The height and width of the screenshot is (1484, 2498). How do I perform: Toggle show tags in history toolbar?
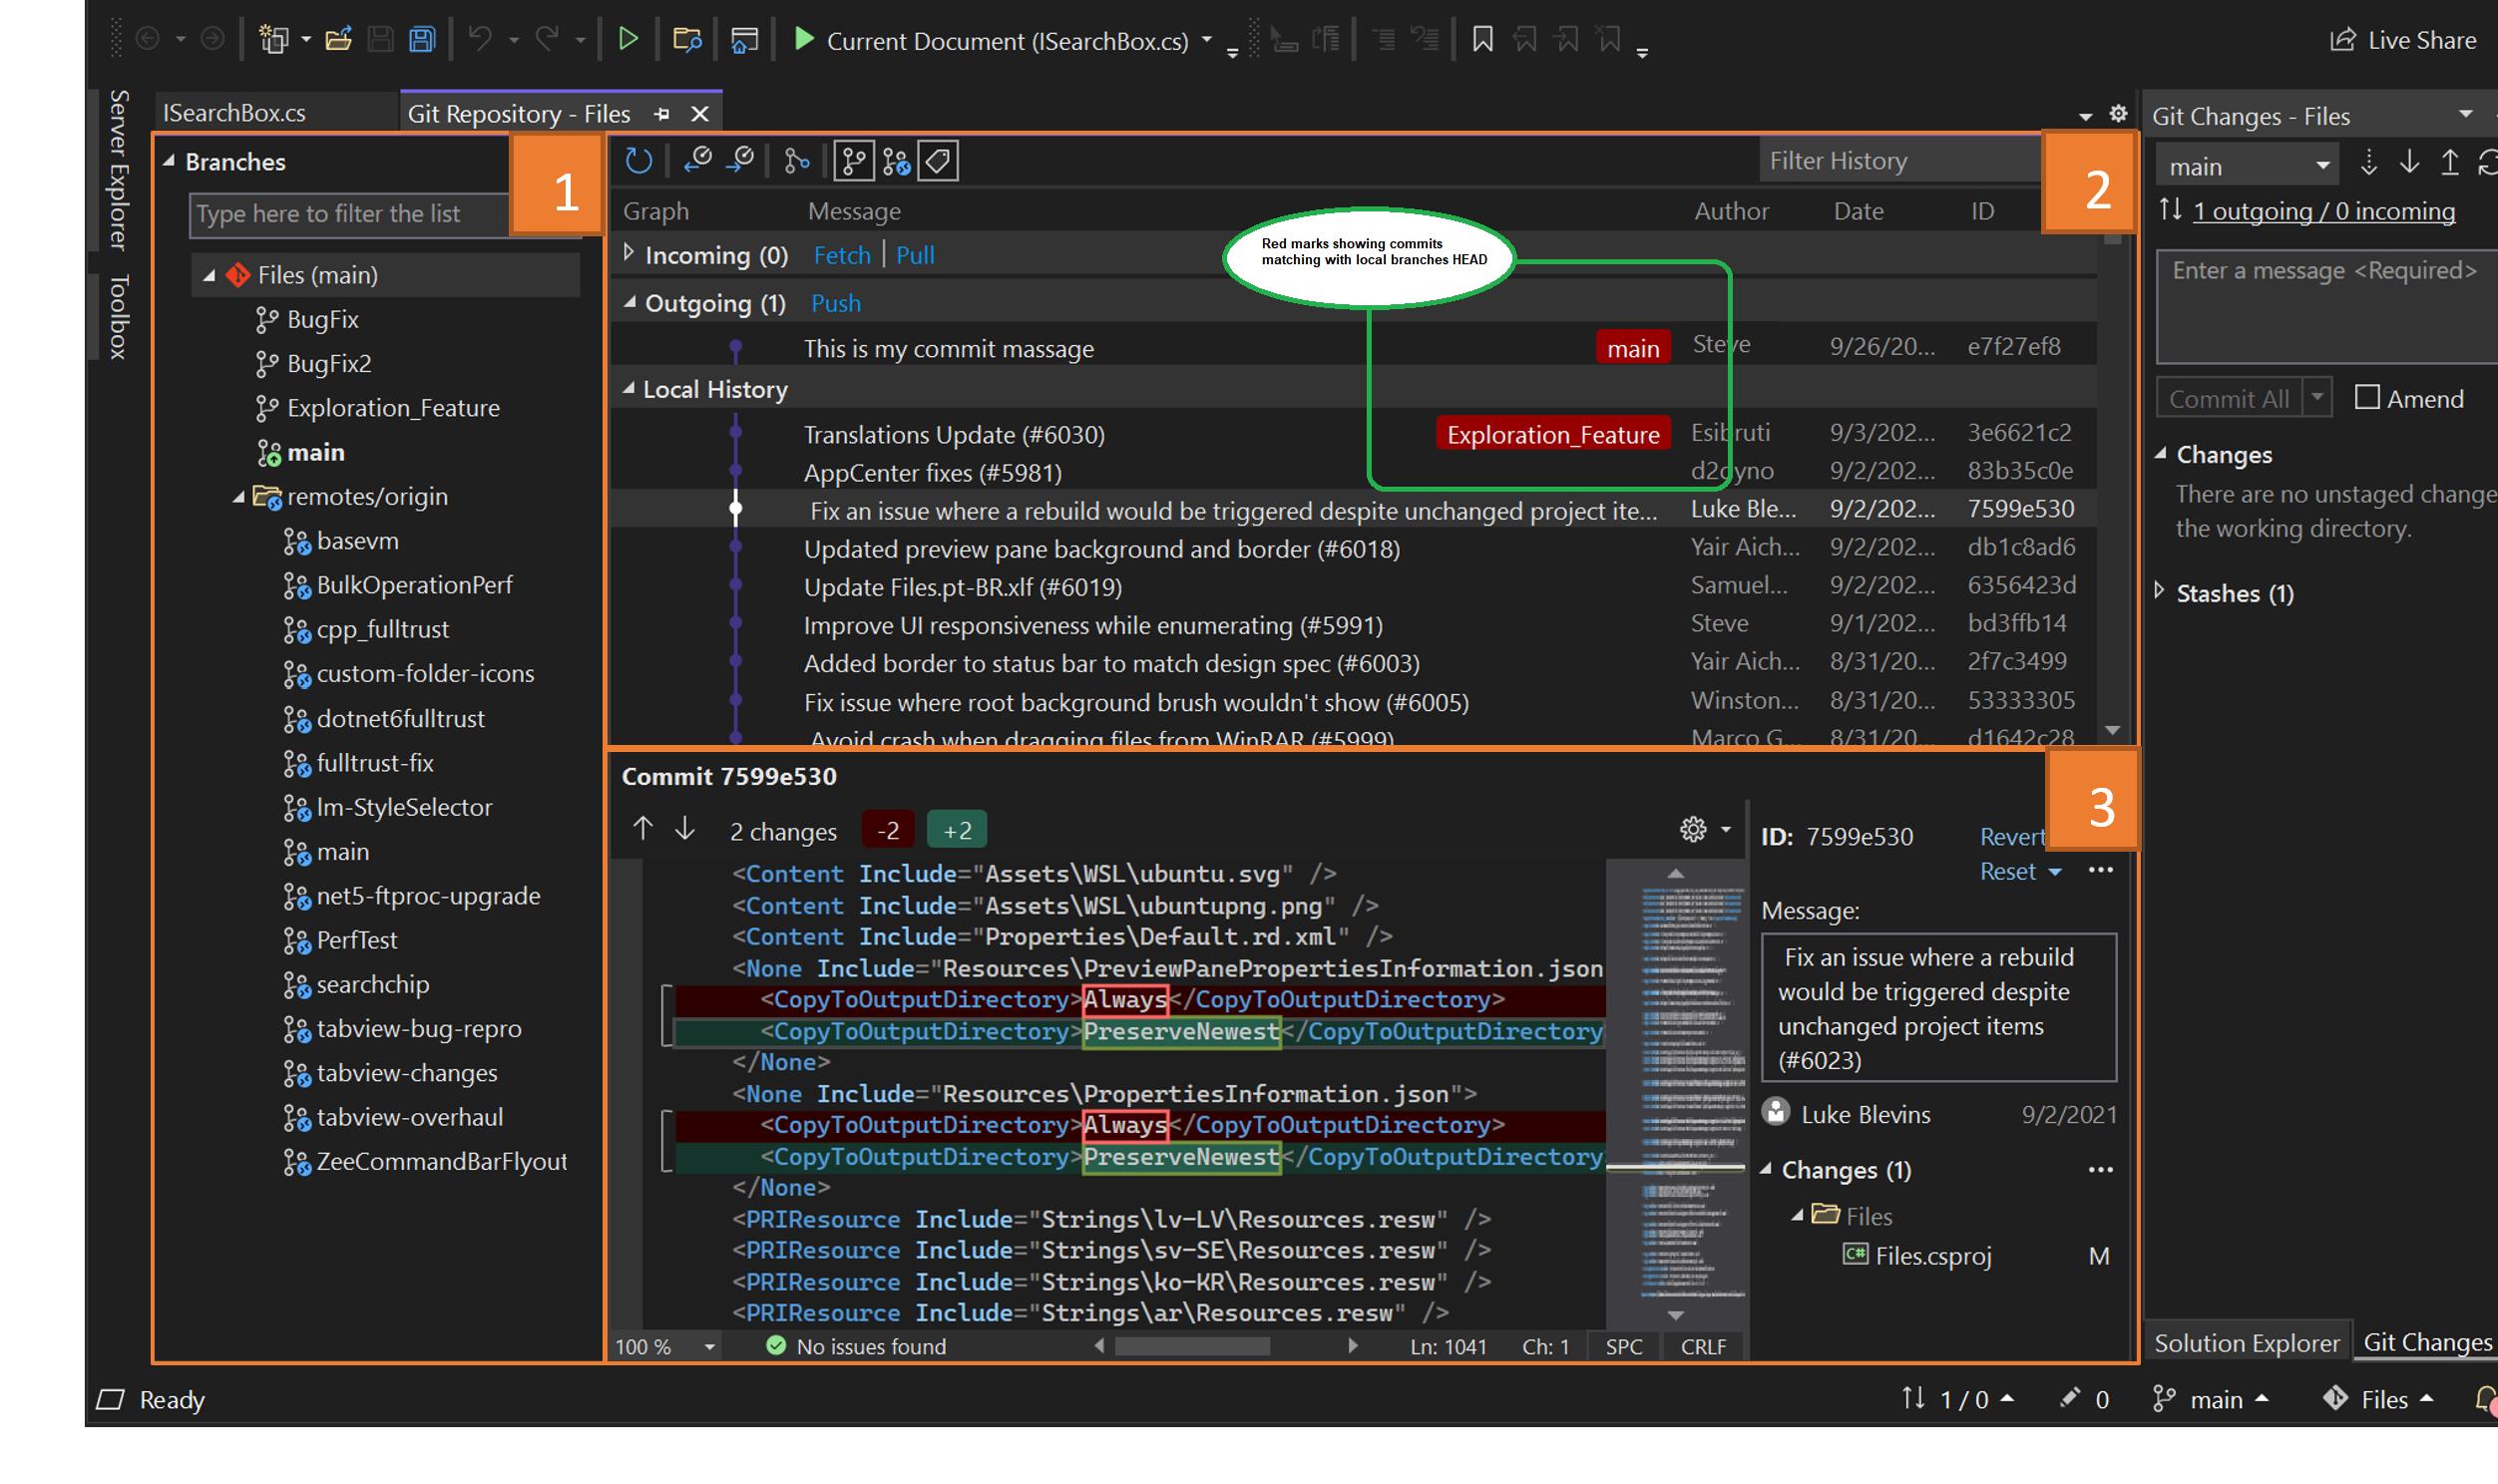938,160
